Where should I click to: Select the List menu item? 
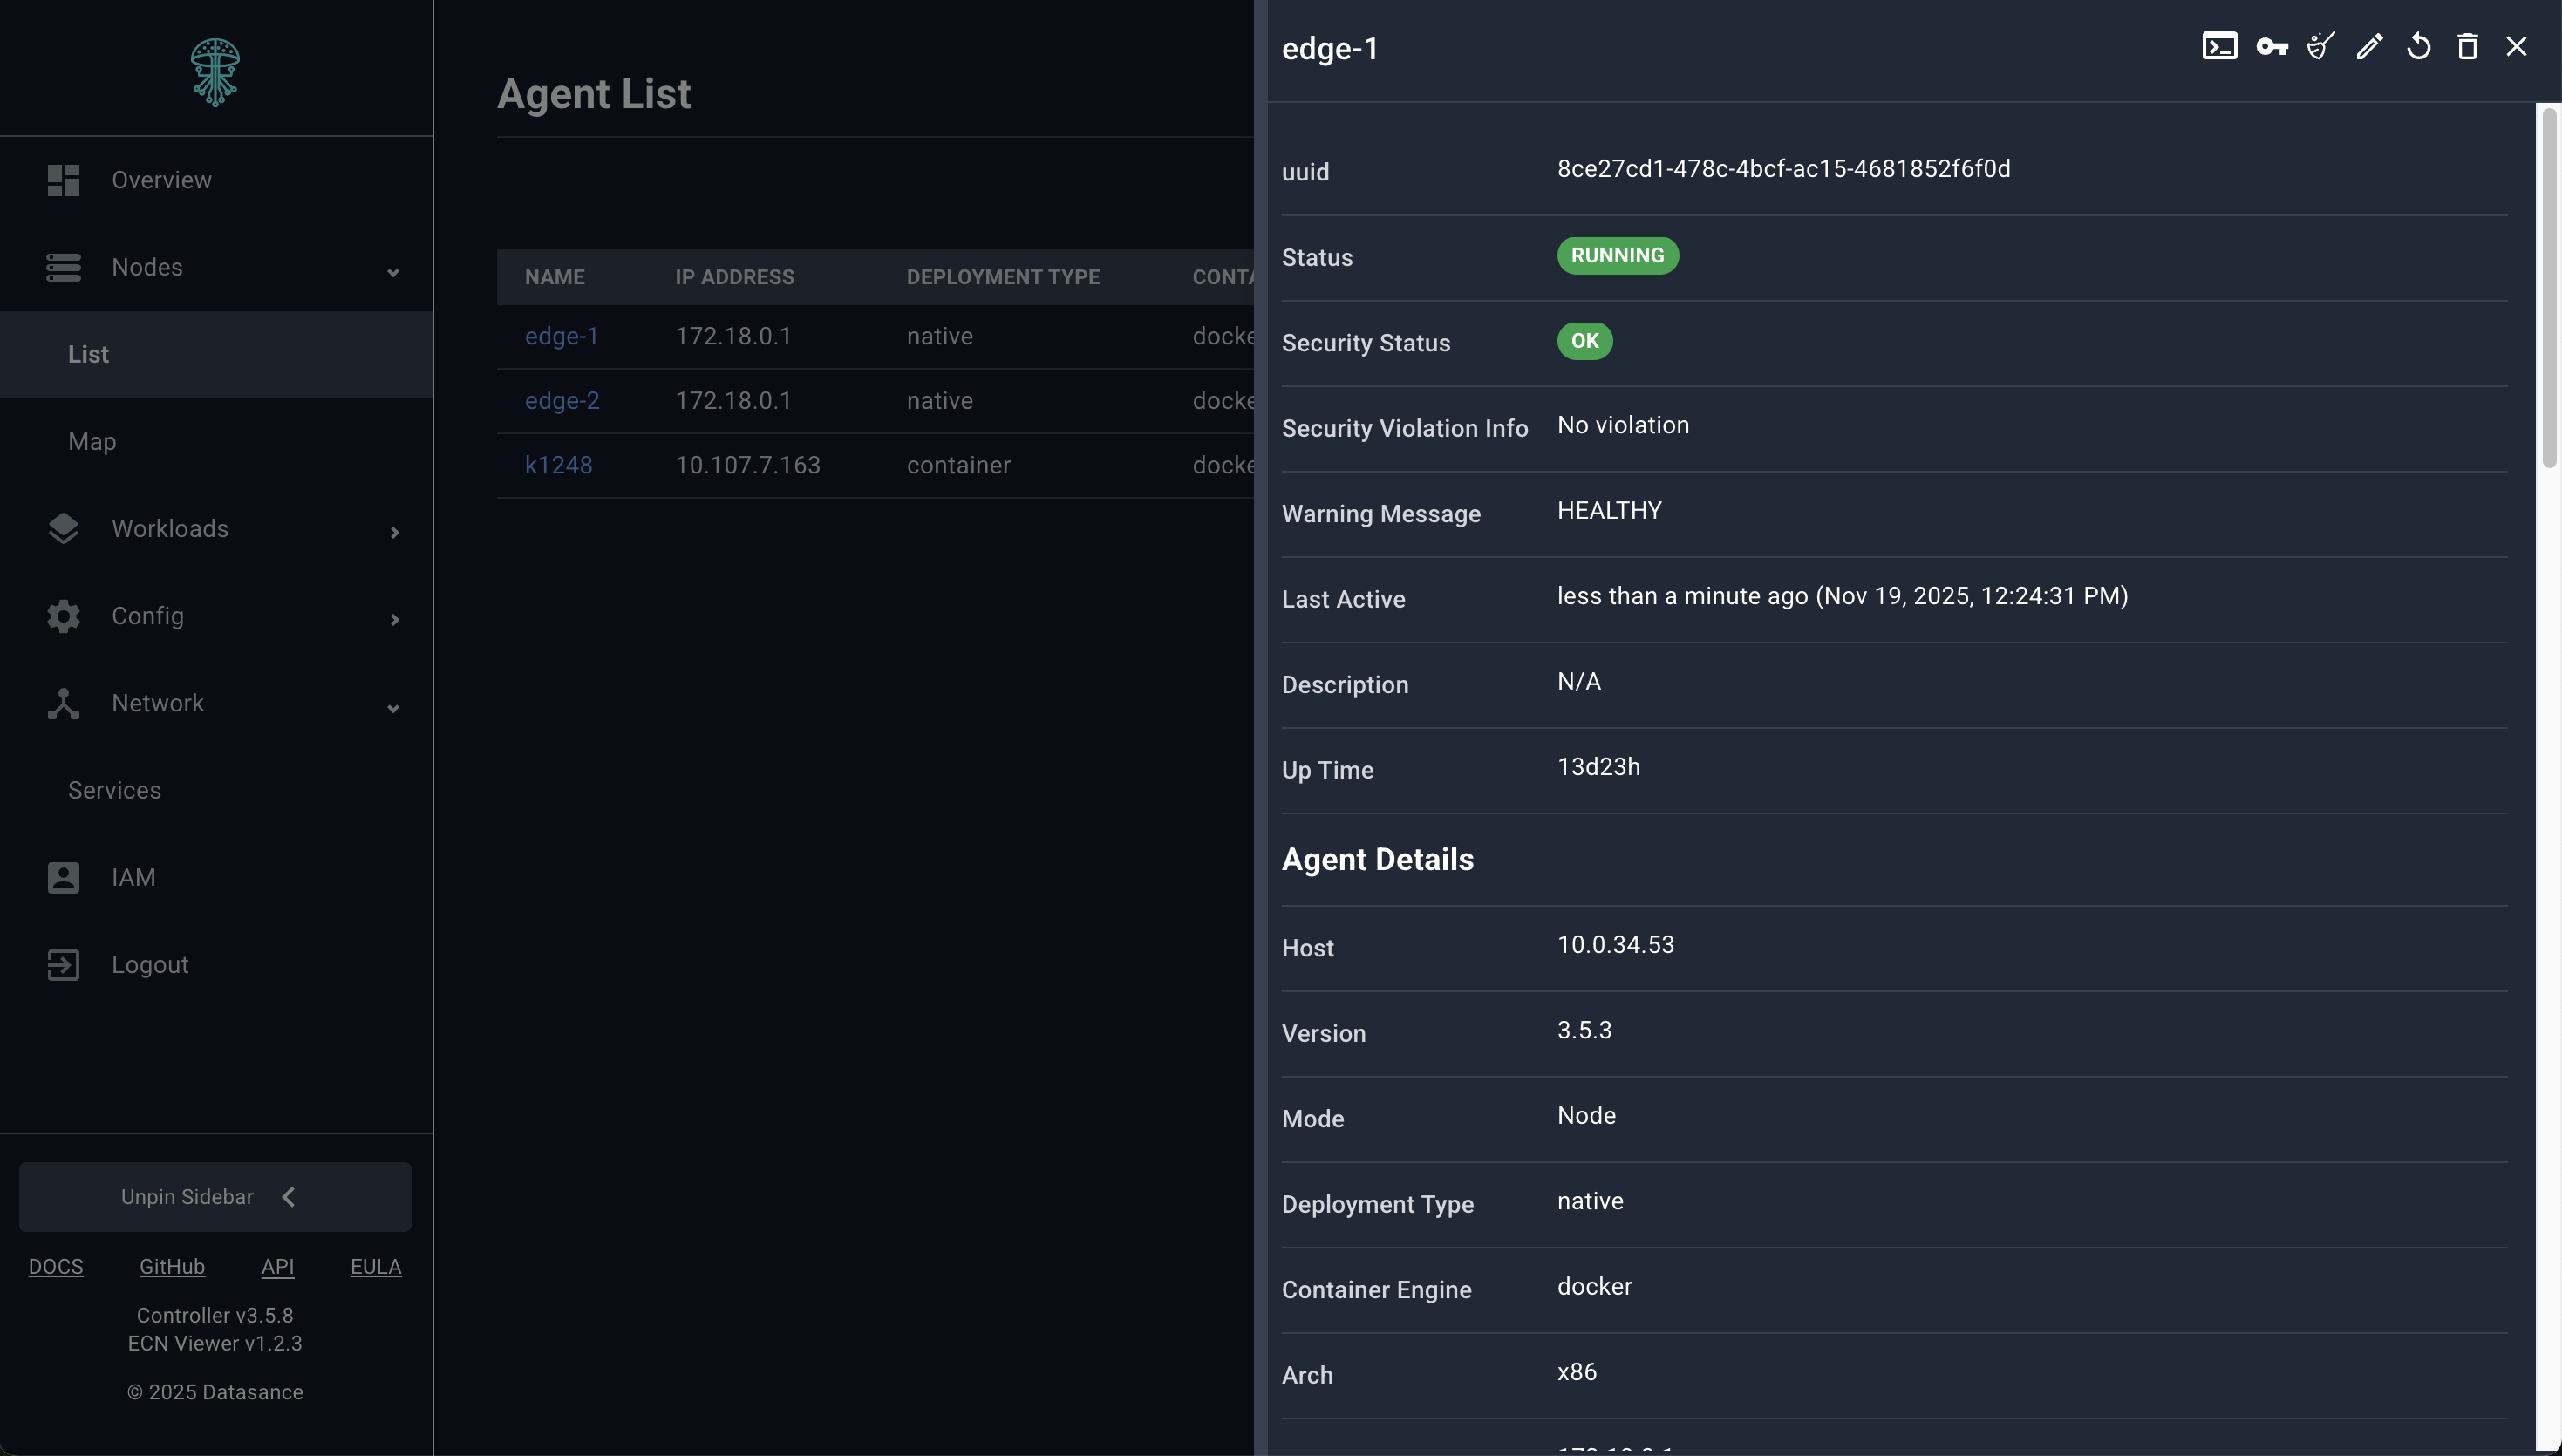click(88, 354)
